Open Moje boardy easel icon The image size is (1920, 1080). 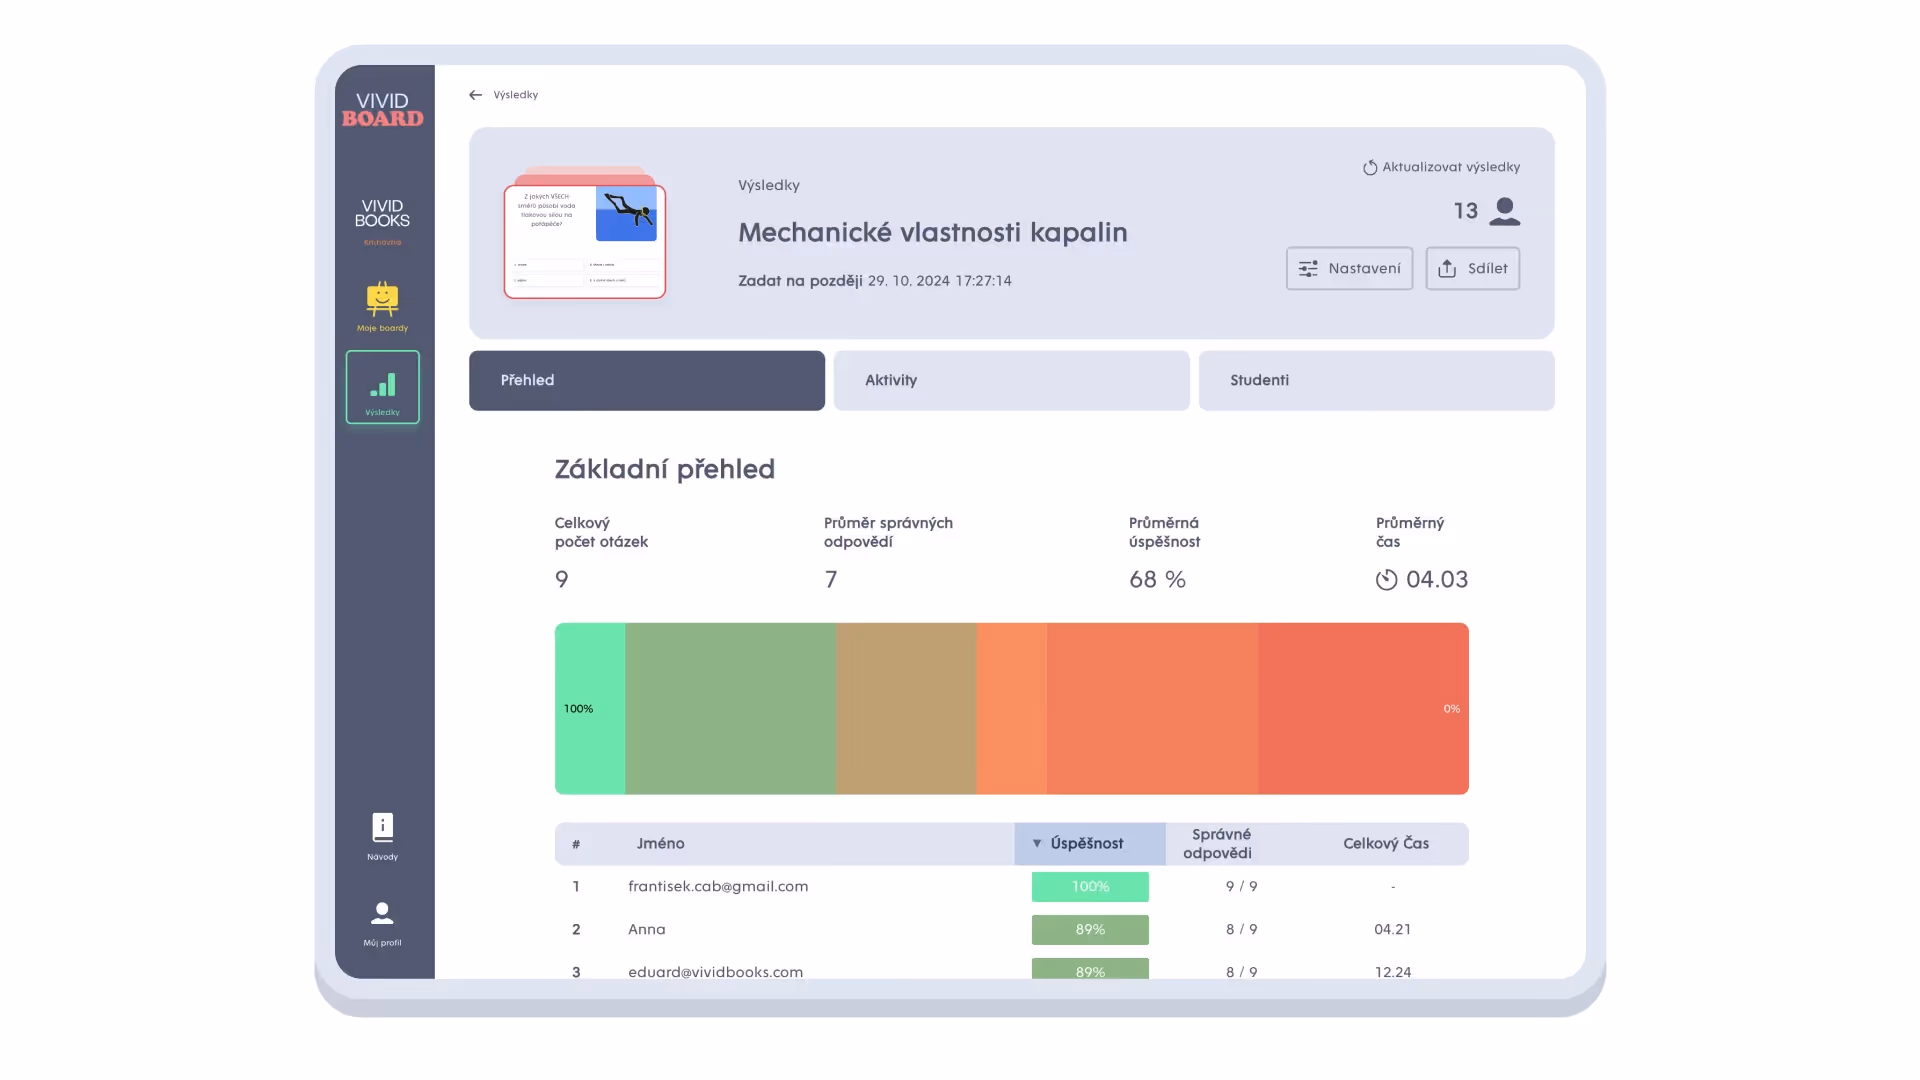click(x=382, y=299)
